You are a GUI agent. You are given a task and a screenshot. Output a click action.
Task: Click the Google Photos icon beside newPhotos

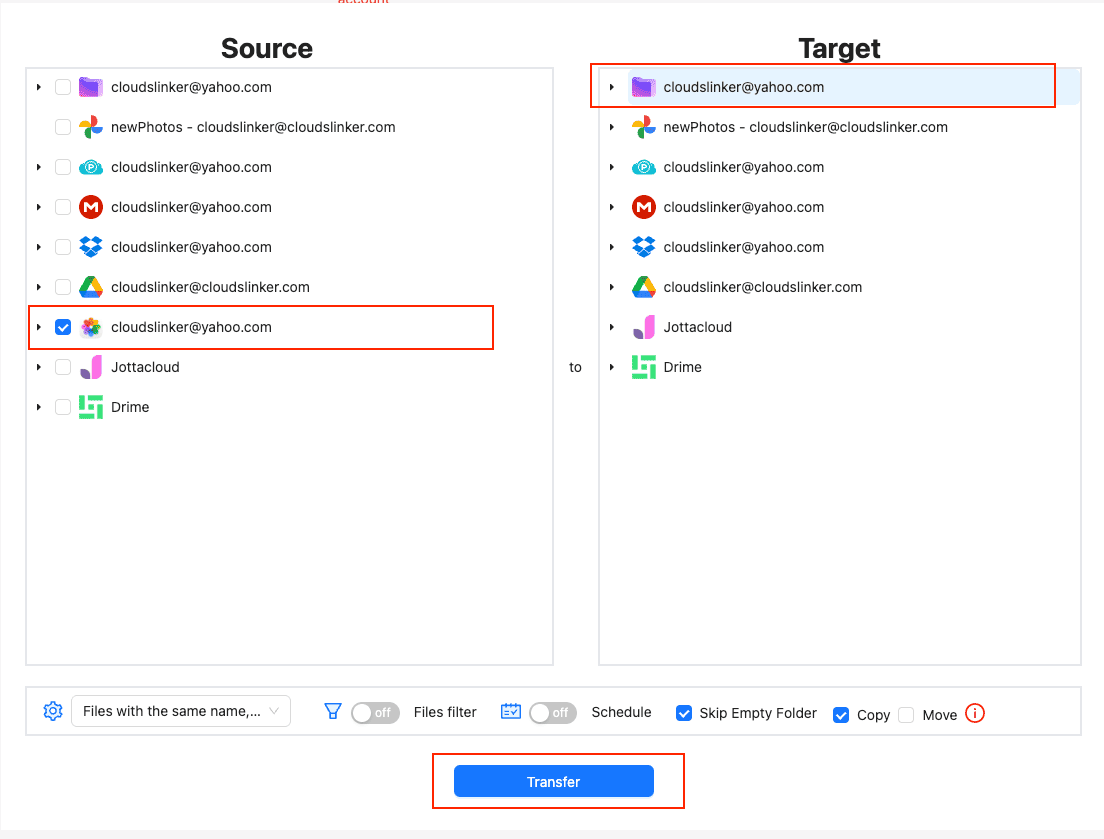(x=91, y=127)
